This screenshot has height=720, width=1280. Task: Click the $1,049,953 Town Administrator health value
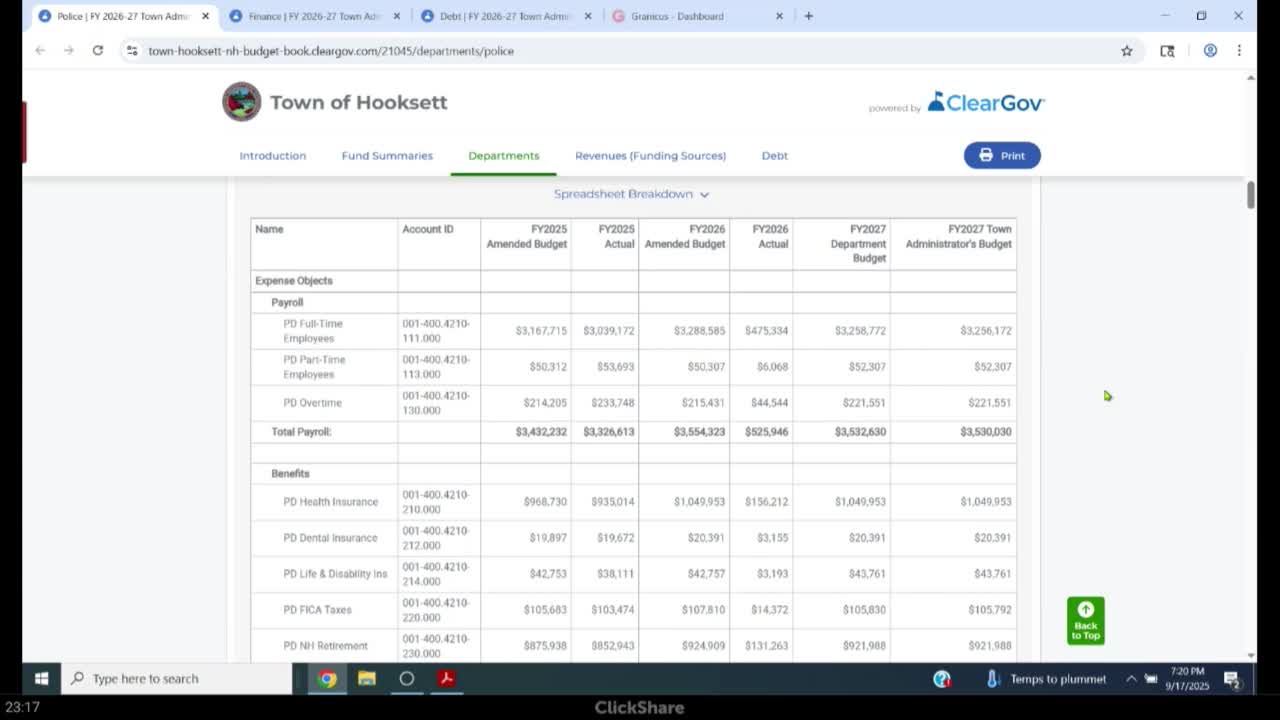986,502
